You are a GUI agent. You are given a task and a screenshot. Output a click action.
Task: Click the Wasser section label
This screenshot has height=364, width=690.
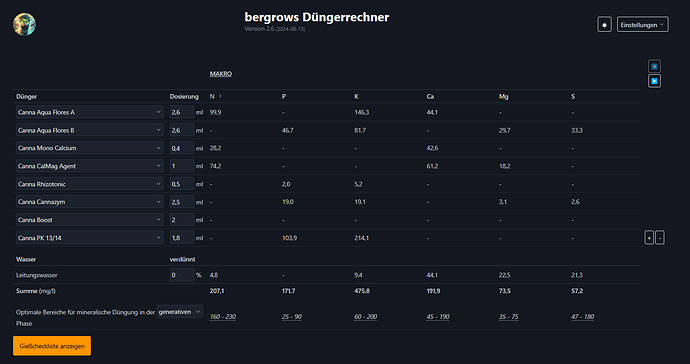26,259
